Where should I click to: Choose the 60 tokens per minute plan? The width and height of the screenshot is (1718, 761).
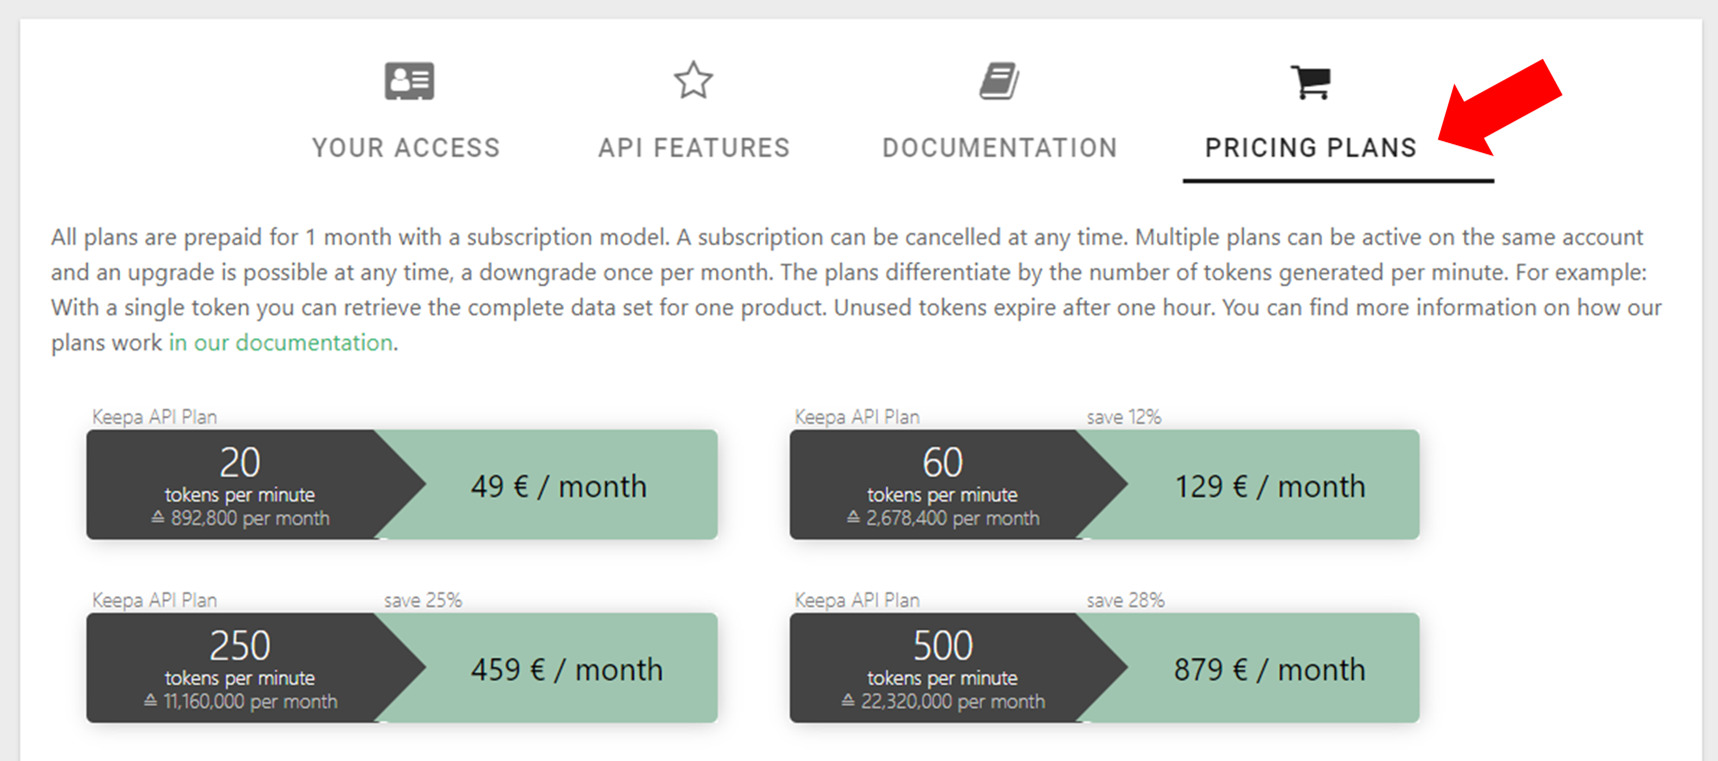942,485
